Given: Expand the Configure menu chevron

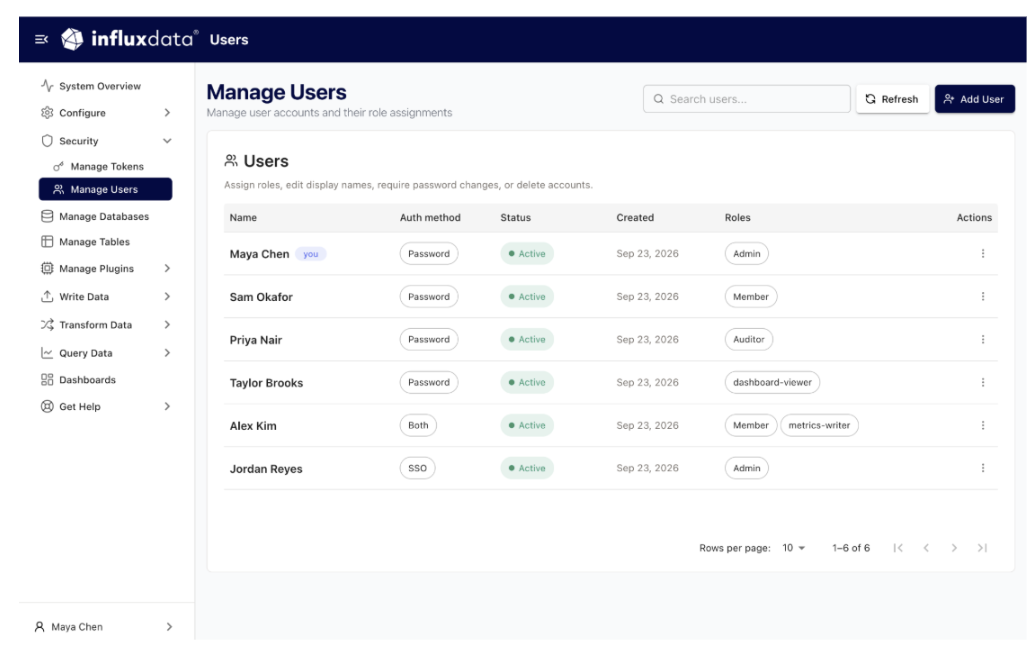Looking at the screenshot, I should pyautogui.click(x=167, y=112).
